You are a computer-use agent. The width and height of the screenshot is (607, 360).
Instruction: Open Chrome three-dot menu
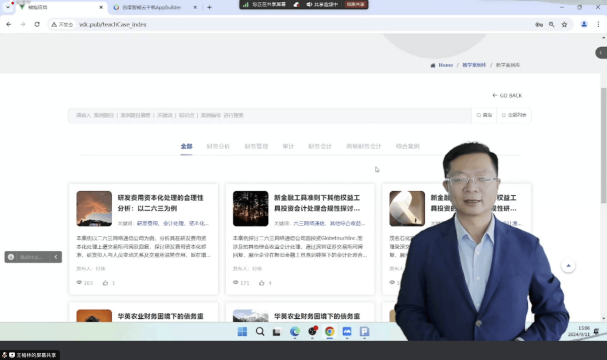point(598,24)
